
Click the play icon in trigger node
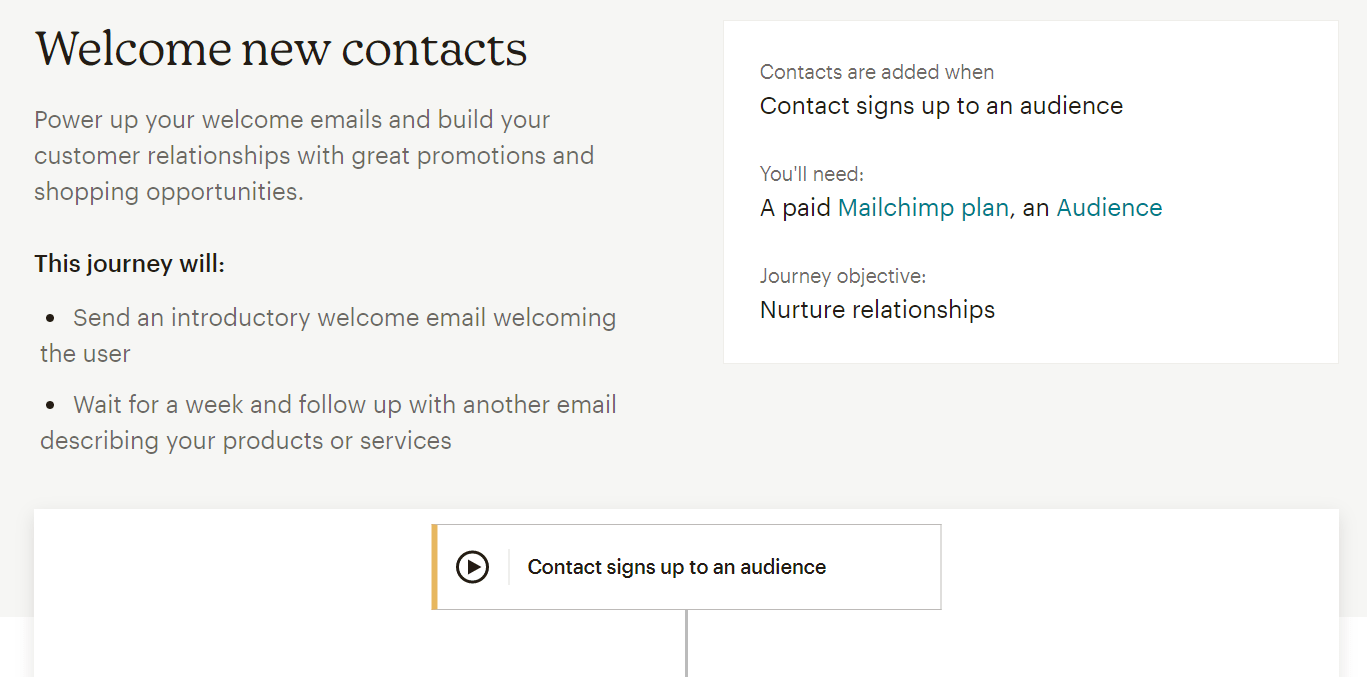coord(472,567)
